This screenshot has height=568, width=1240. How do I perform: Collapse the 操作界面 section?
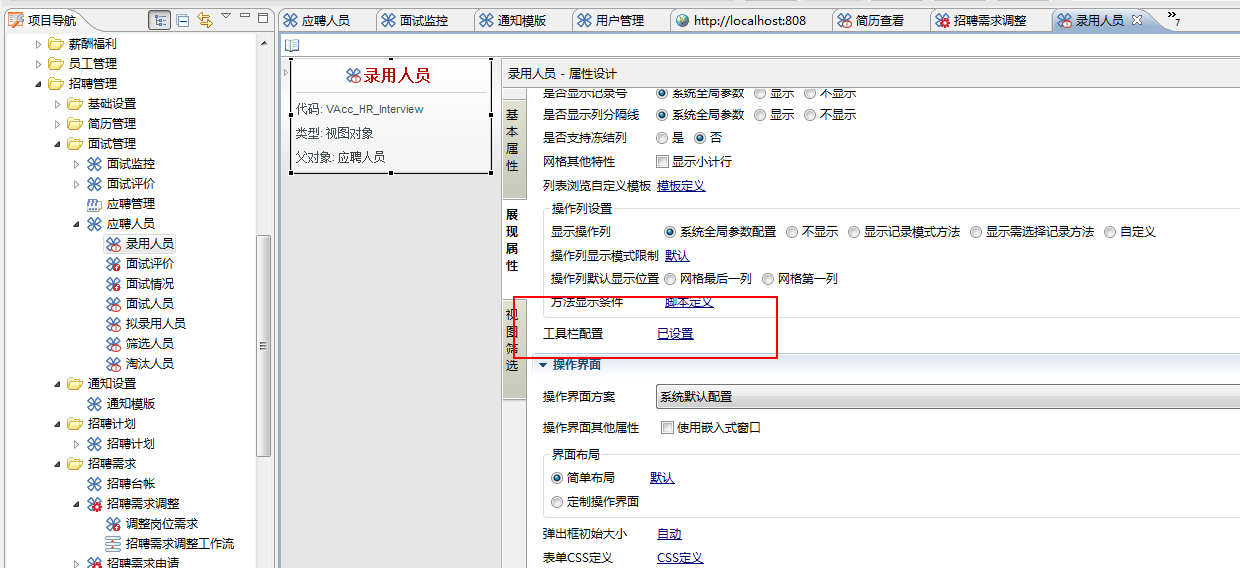545,365
